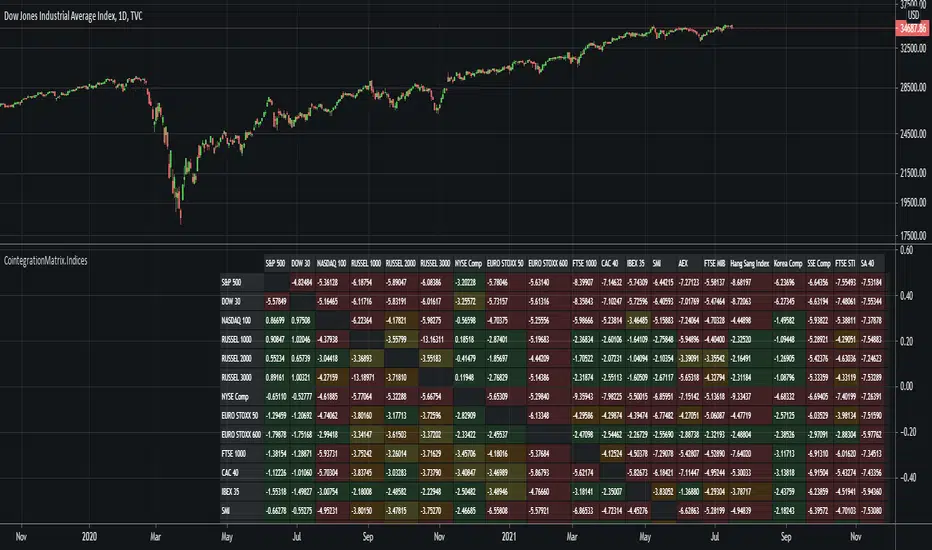Click the green cell value 0.86699
The width and height of the screenshot is (932, 550).
pyautogui.click(x=275, y=320)
